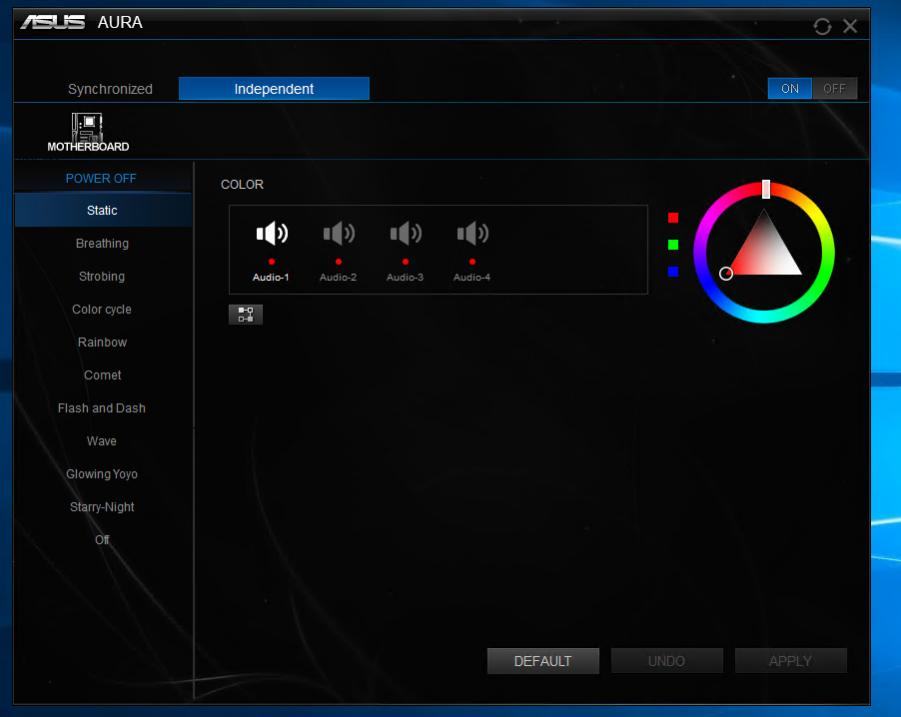Click the ASUS logo

point(53,22)
